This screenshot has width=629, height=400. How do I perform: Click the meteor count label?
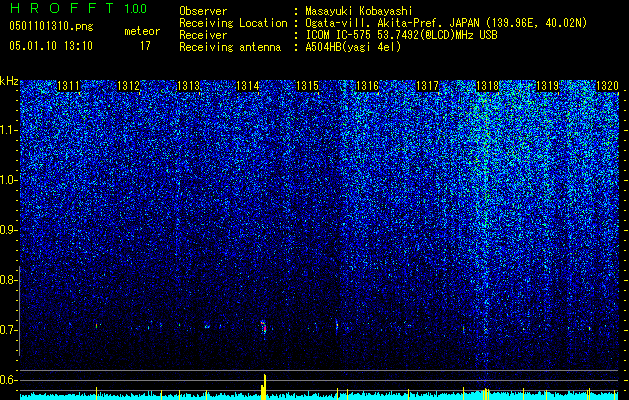142,31
